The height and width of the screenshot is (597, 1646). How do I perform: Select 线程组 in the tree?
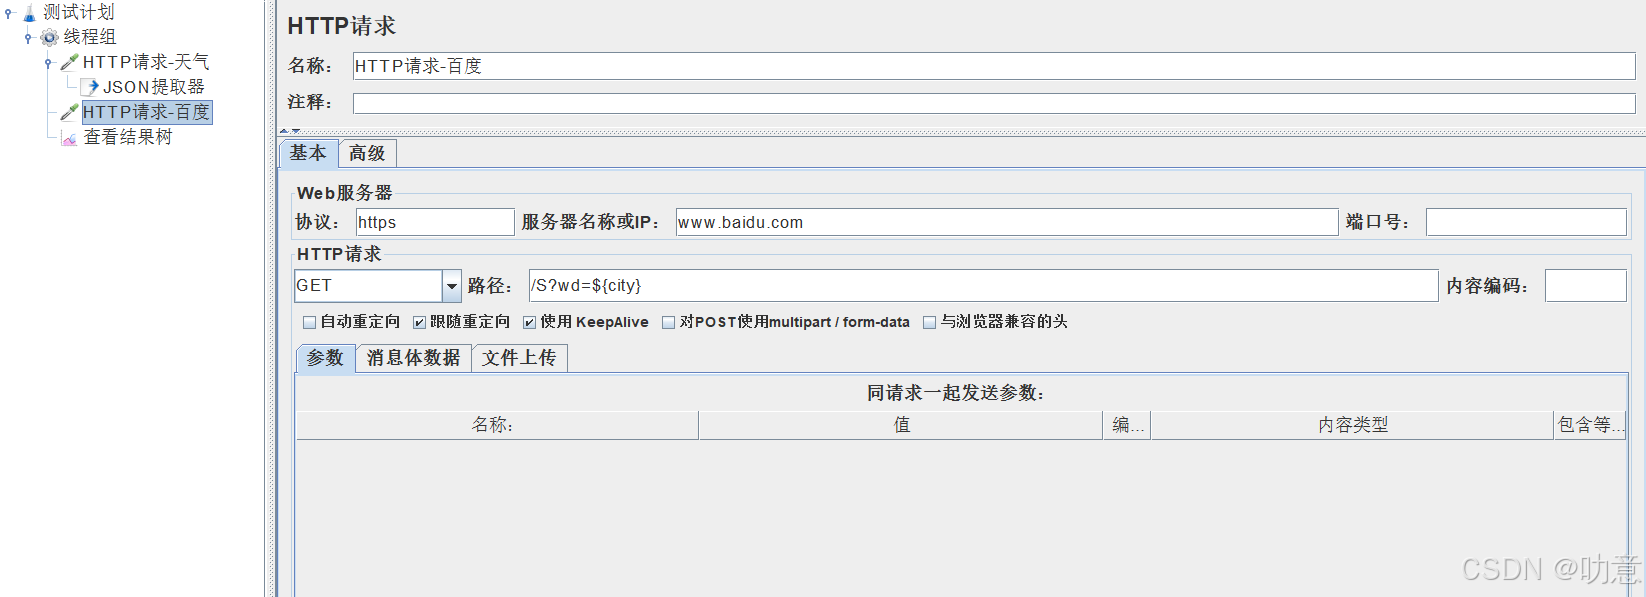point(90,37)
